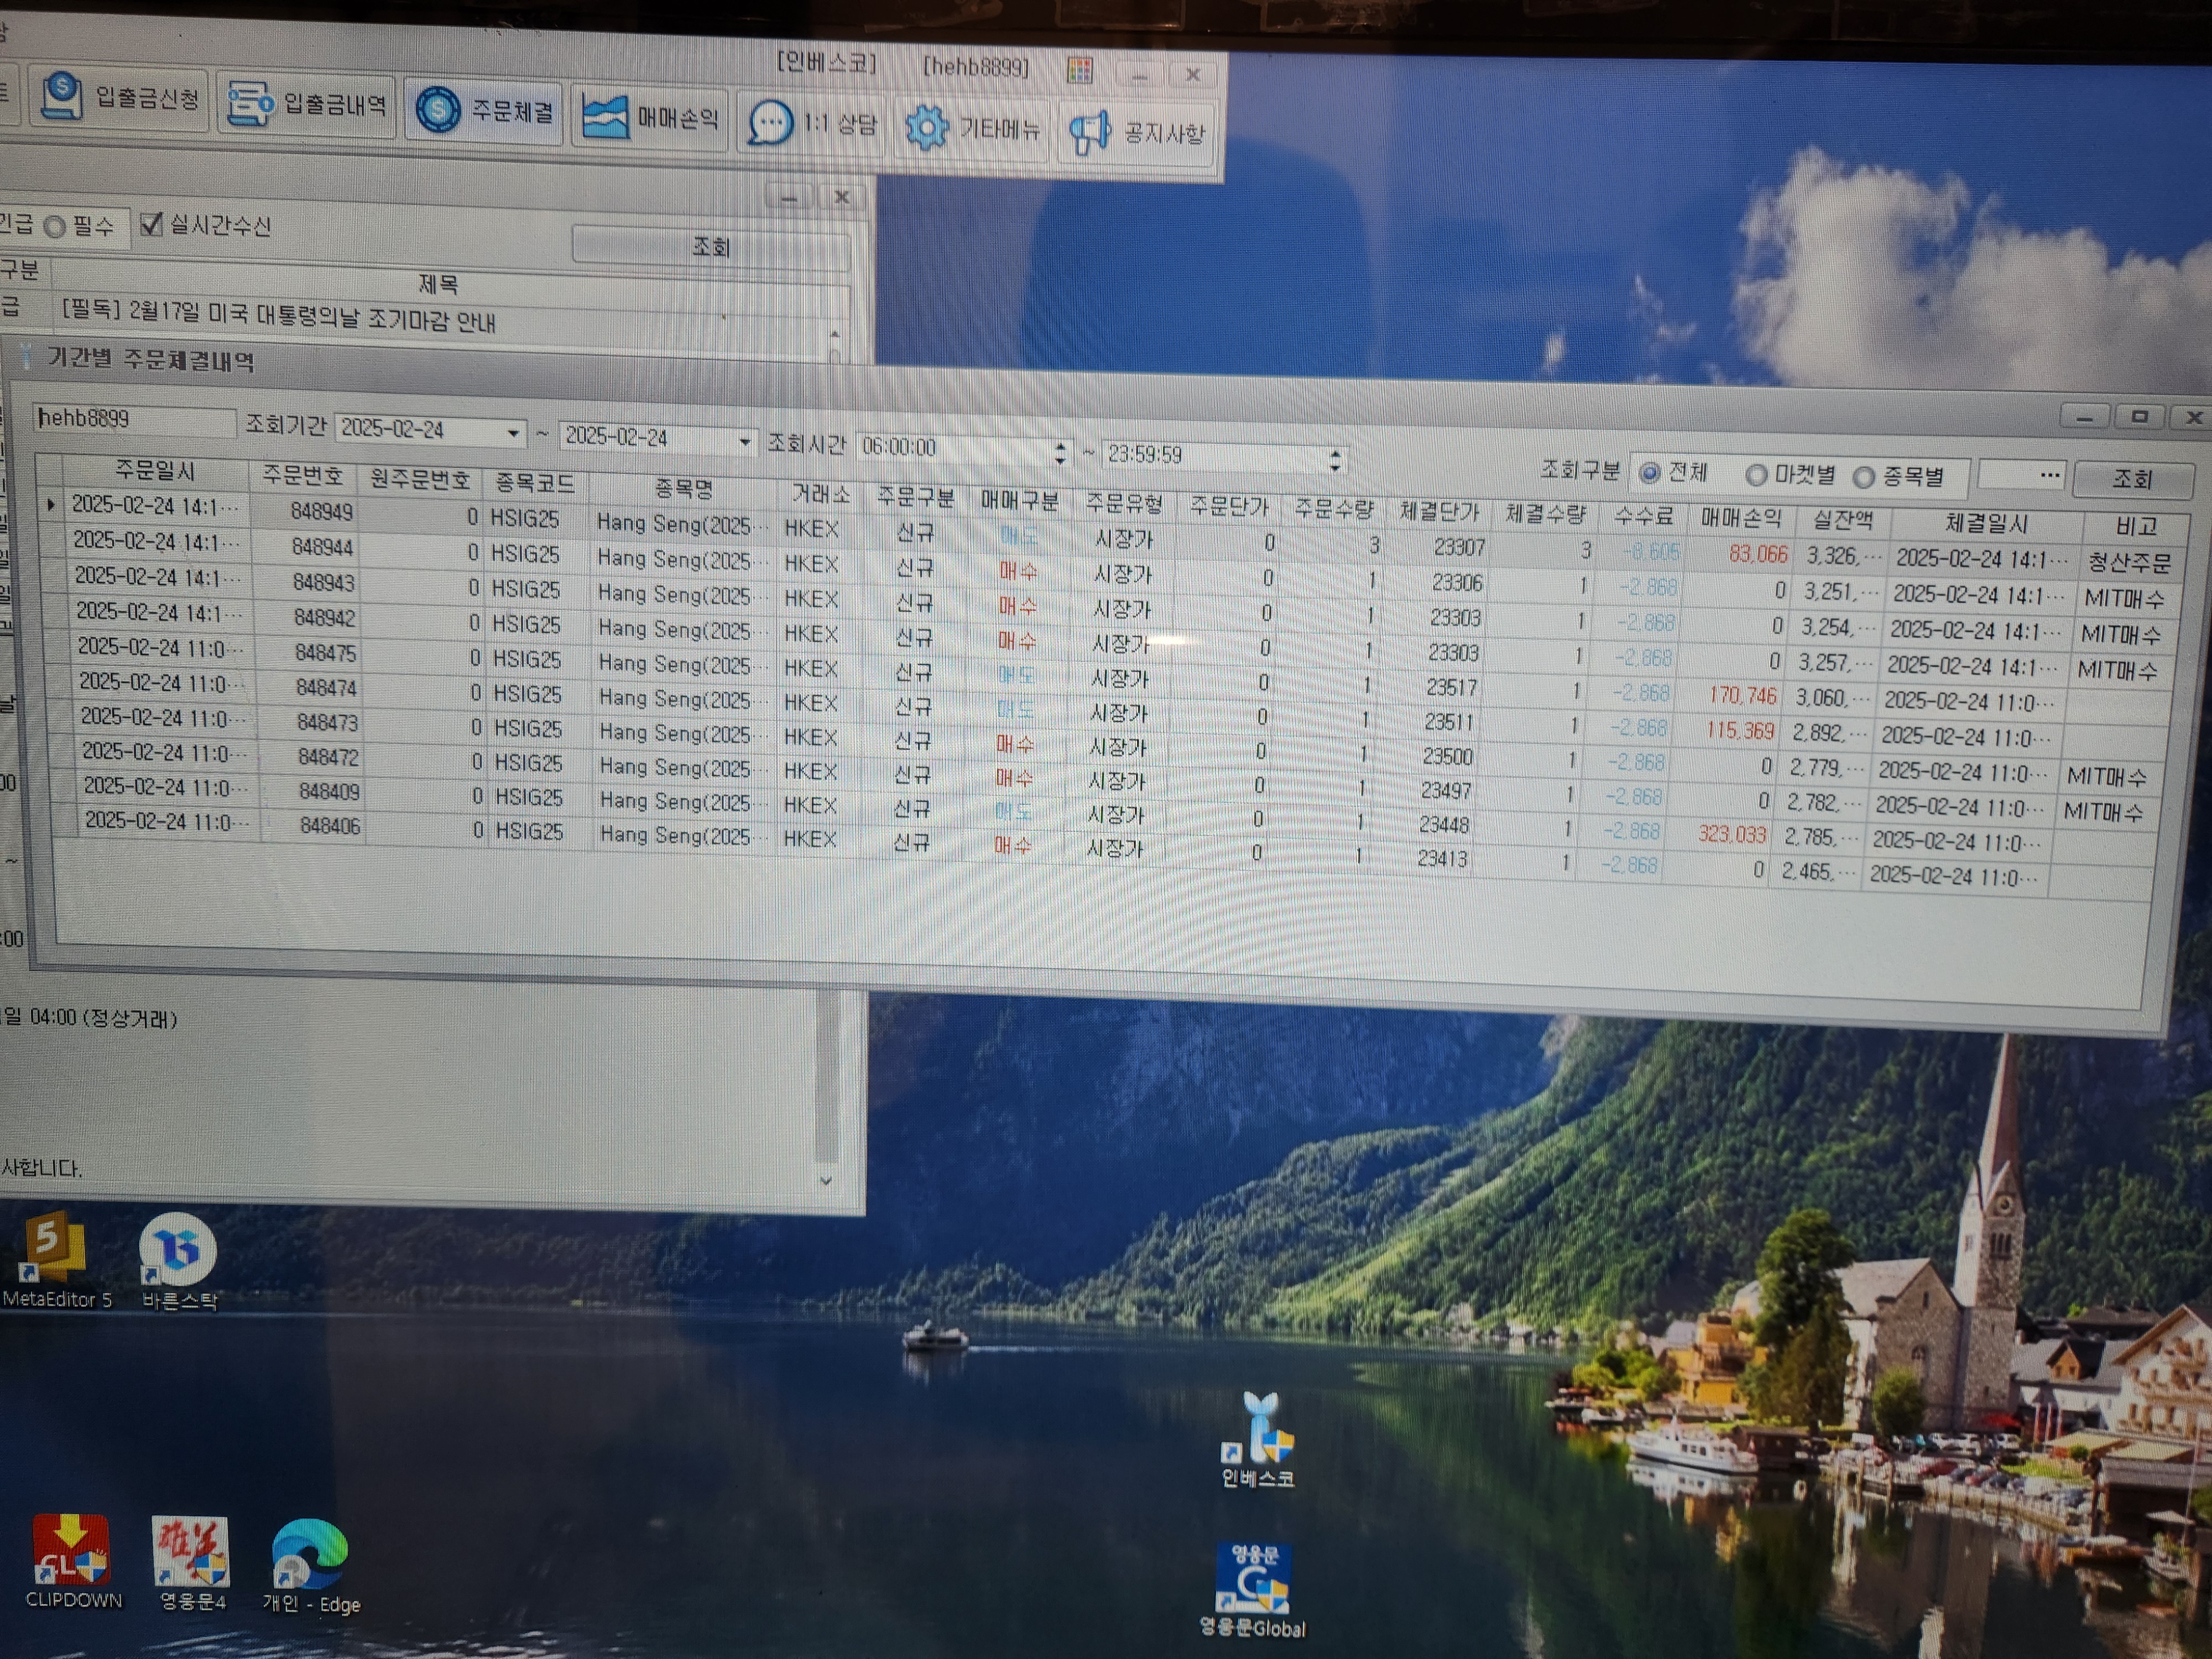Select the 마켓별 radio option
Screen dimensions: 2212x1659
[1756, 476]
